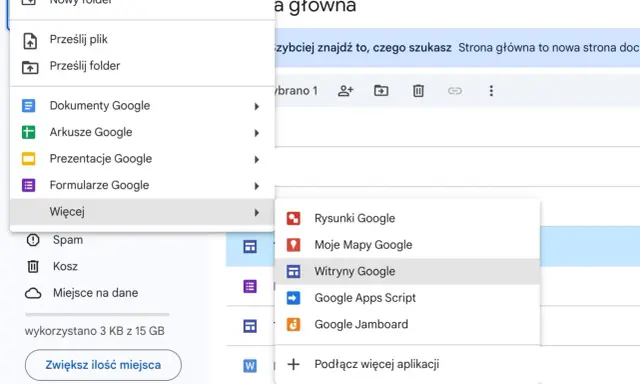
Task: Click the Miejsce na dane cloud icon
Action: (33, 293)
